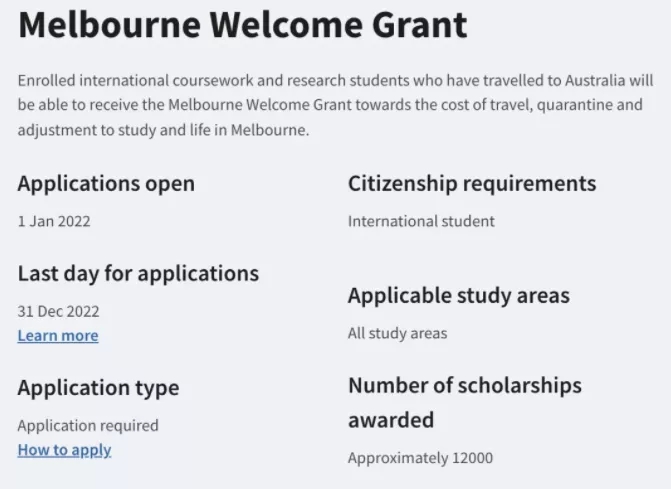Click 'Enrolled international coursework' opening text

coord(135,80)
